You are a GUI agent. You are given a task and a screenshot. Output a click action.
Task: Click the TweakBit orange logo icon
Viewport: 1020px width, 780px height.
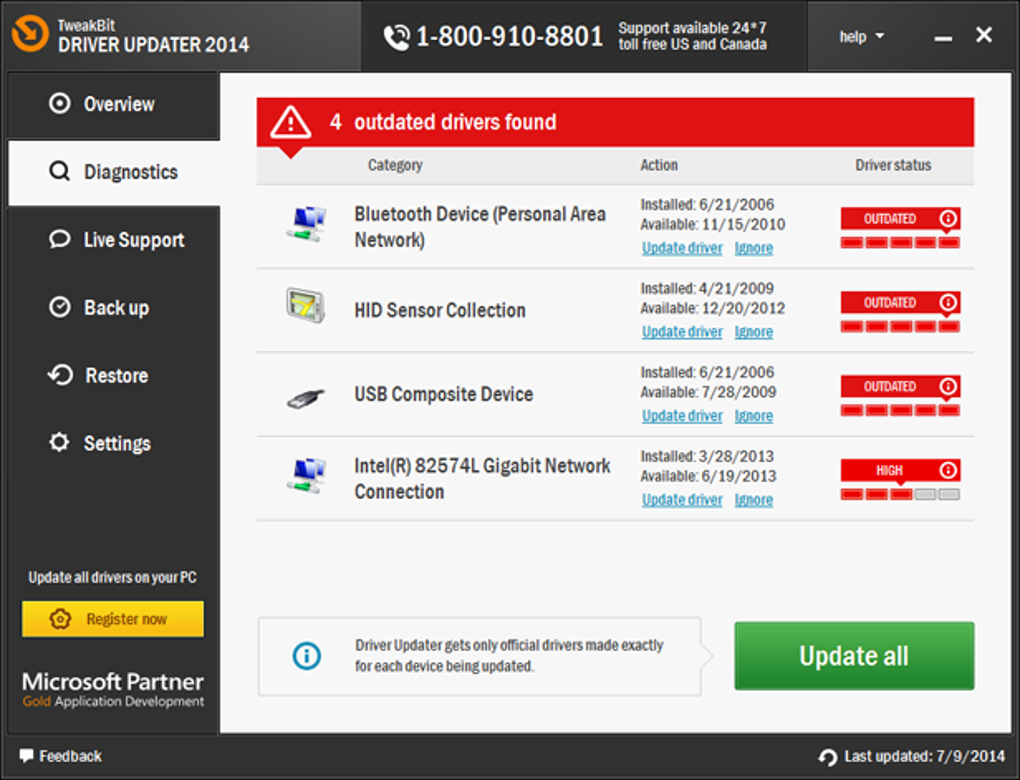click(30, 33)
